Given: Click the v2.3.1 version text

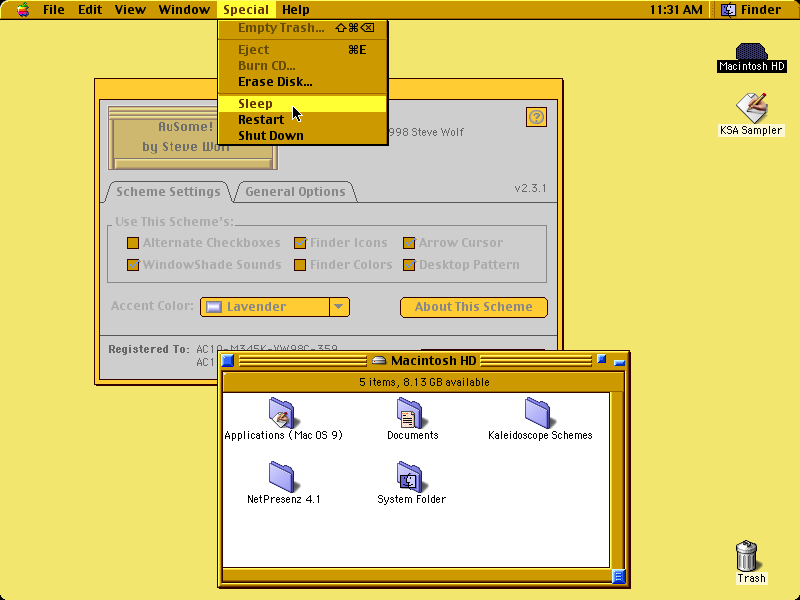Looking at the screenshot, I should tap(530, 188).
